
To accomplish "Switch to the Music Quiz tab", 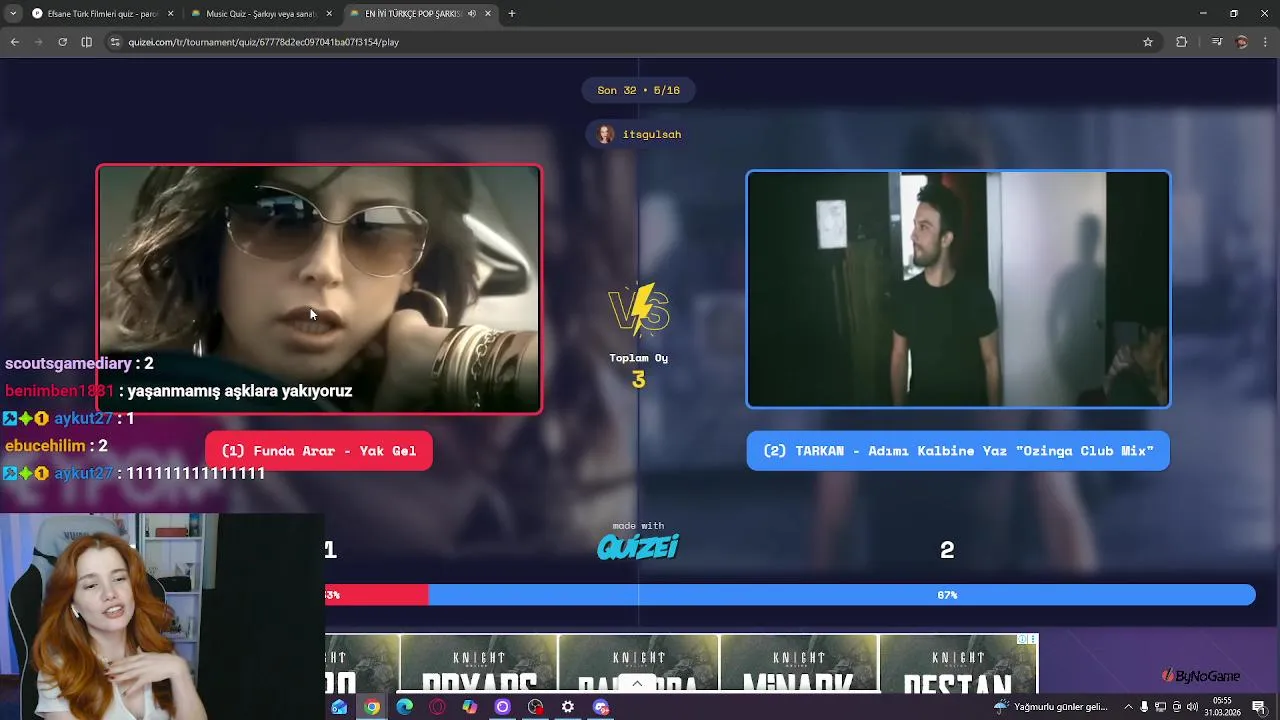I will (262, 14).
